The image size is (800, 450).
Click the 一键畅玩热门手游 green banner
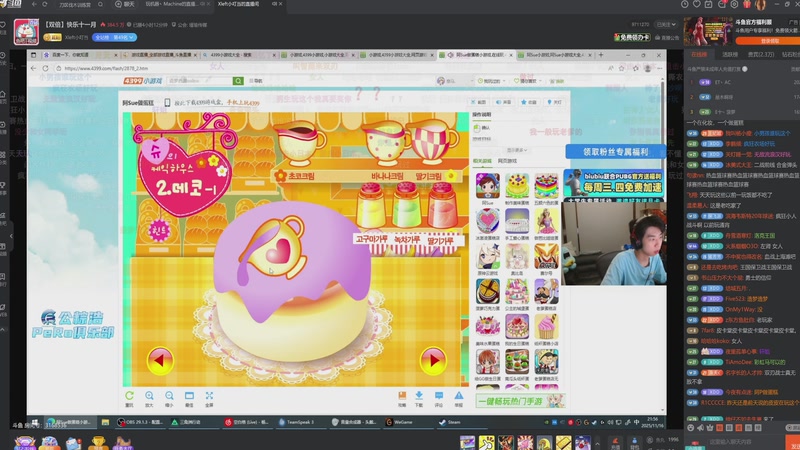(x=520, y=401)
